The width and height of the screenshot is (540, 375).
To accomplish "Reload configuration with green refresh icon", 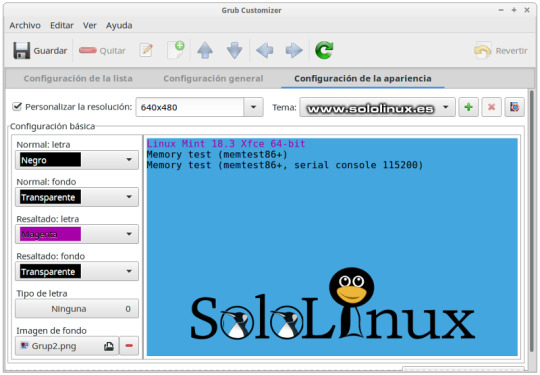I will click(x=324, y=50).
